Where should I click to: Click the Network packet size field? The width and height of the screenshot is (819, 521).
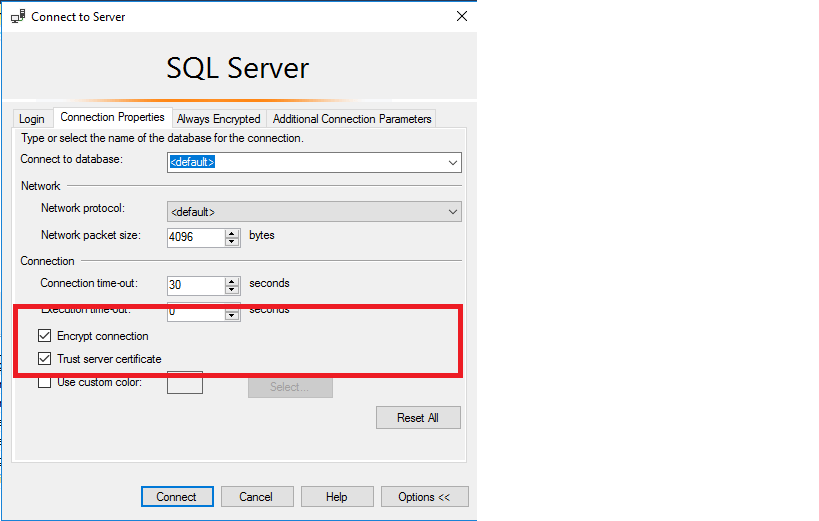tap(196, 237)
